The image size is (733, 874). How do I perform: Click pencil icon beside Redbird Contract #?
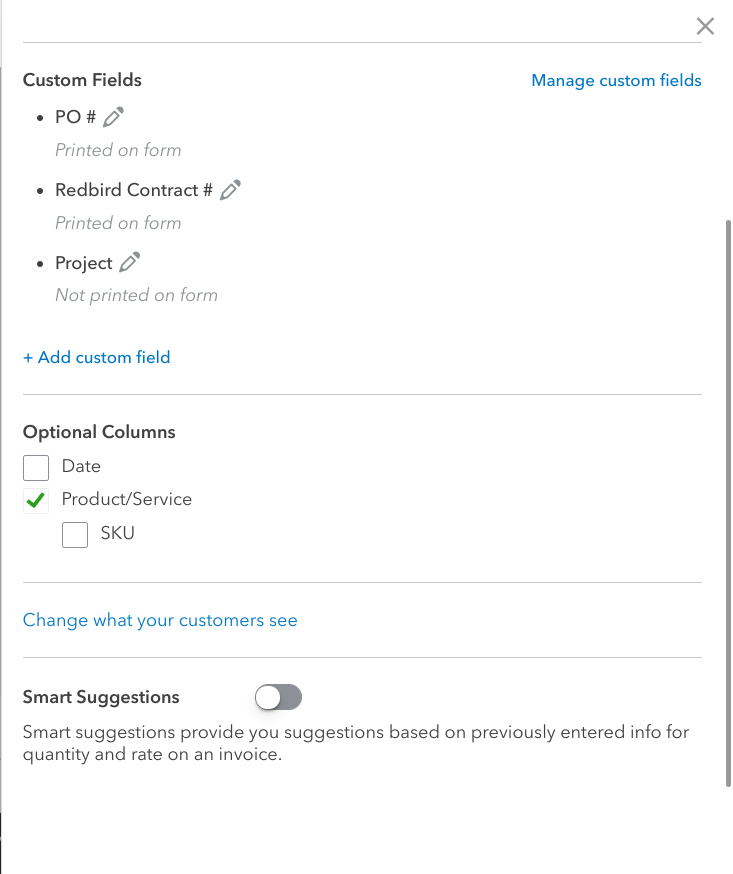pos(231,190)
